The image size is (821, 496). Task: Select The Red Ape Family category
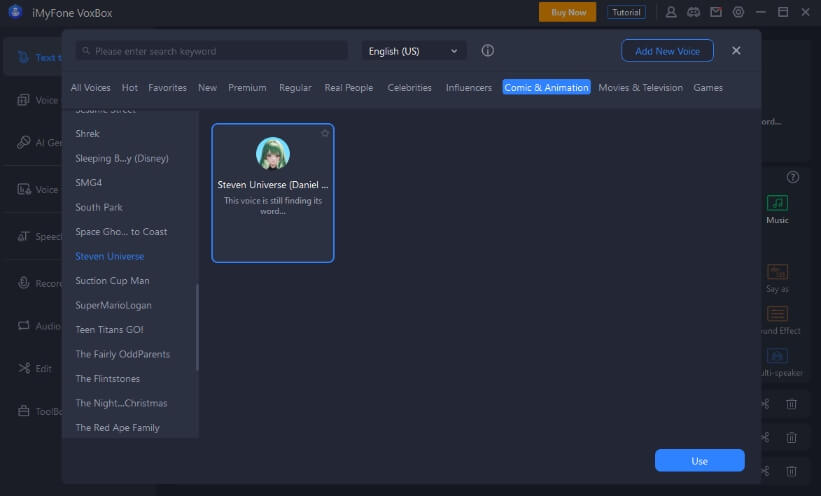[117, 427]
